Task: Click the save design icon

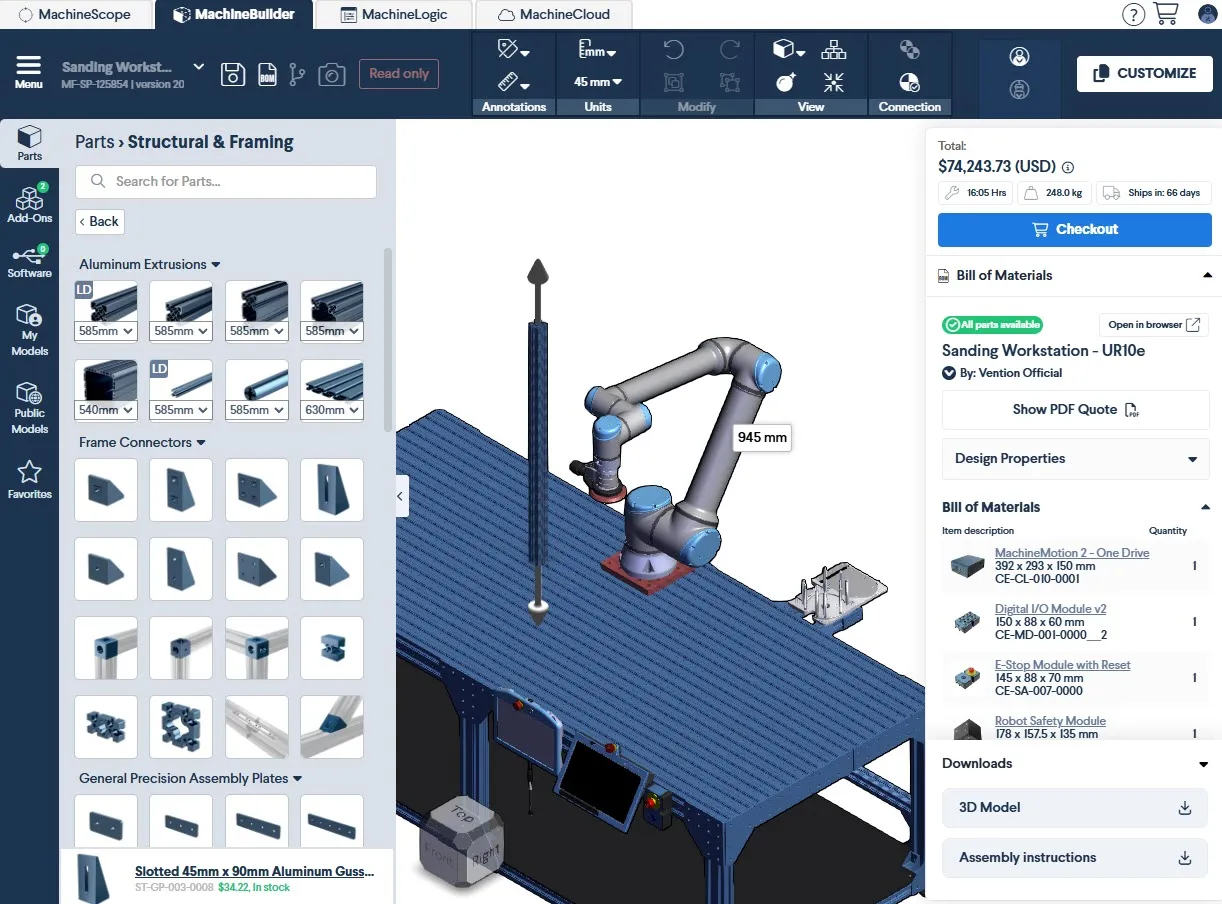Action: coord(233,74)
